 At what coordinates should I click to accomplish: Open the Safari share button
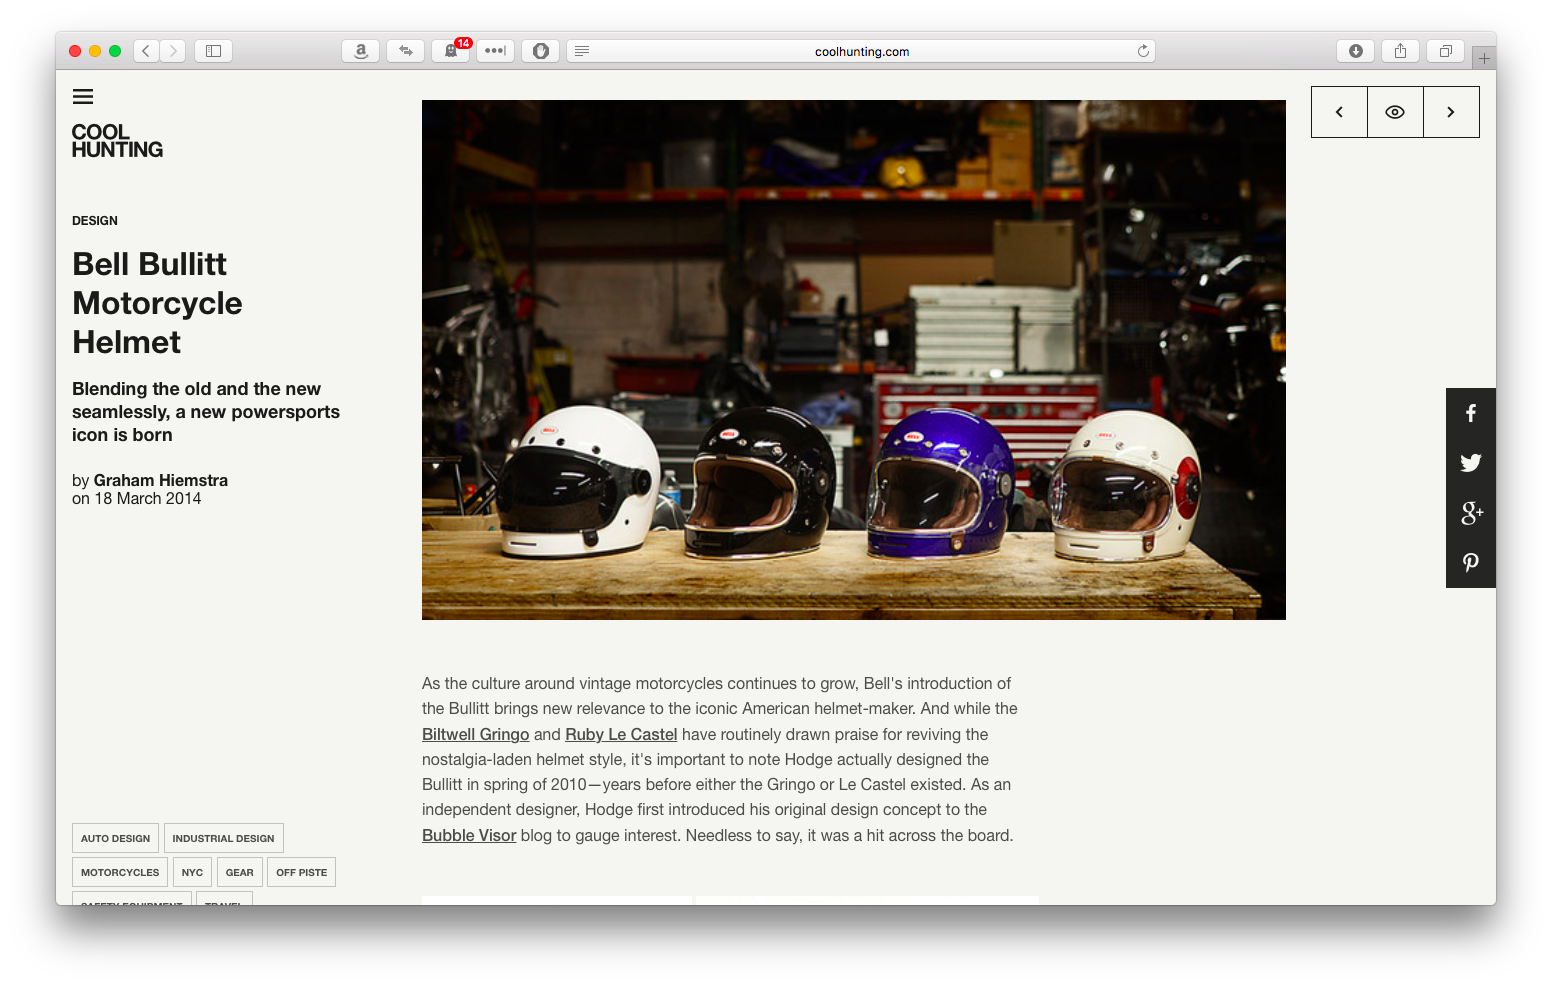click(x=1400, y=51)
